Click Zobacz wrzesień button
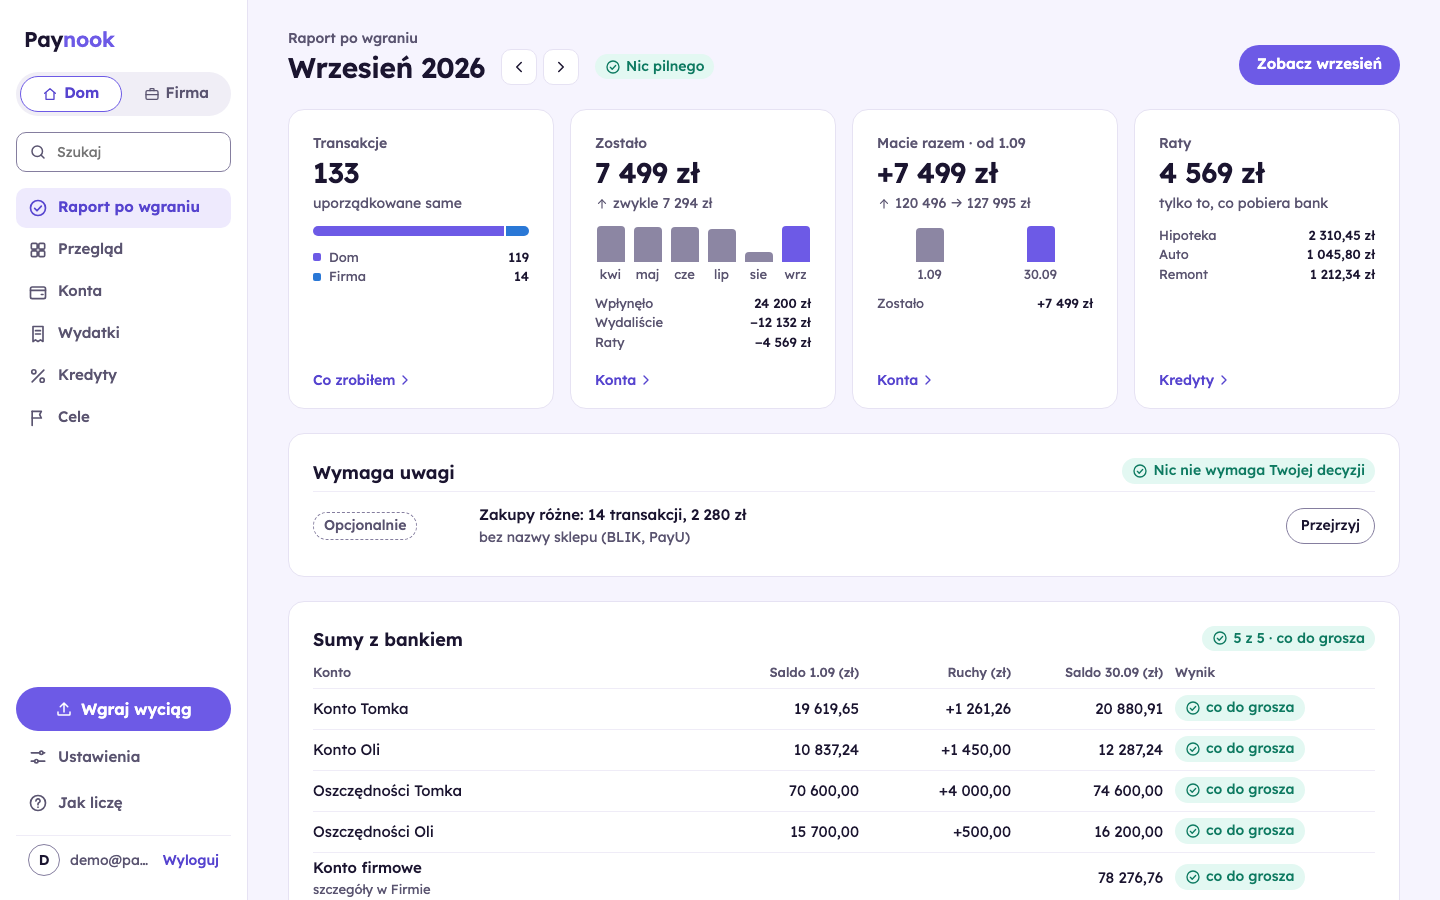 pos(1319,65)
